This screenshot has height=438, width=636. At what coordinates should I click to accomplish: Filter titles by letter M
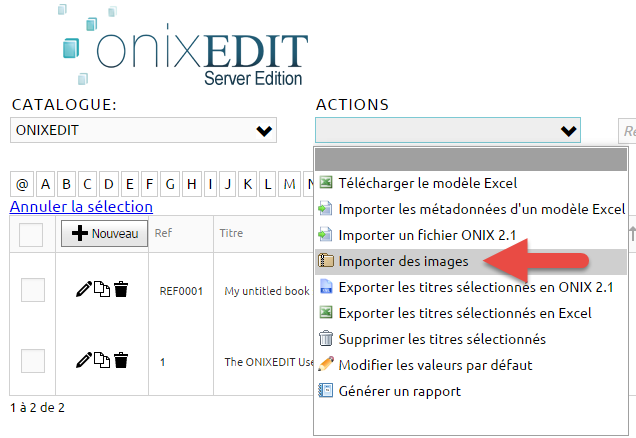tap(289, 185)
